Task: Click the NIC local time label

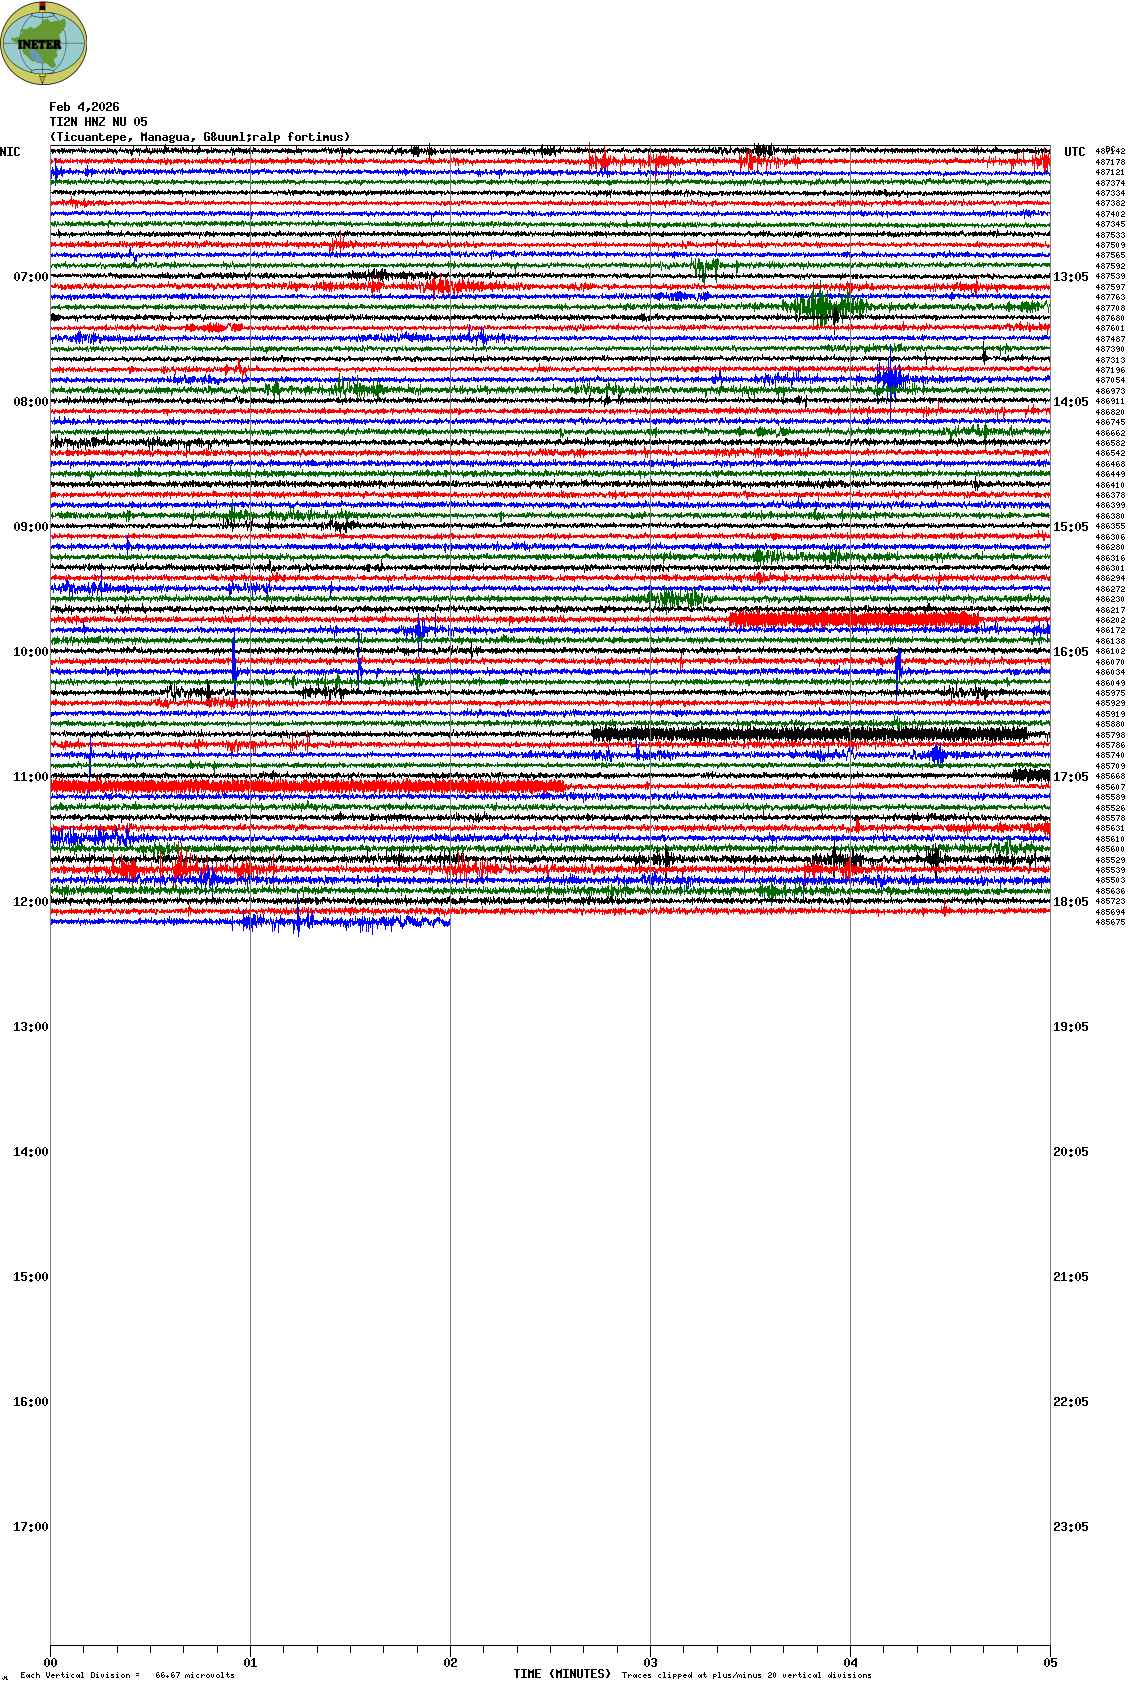Action: pos(10,152)
